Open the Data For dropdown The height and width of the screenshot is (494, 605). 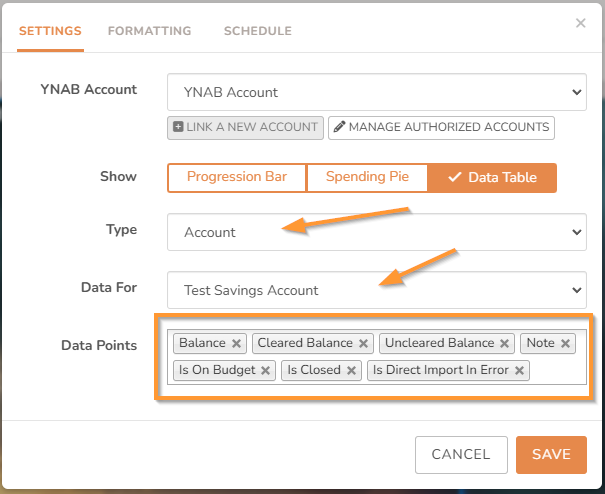pyautogui.click(x=377, y=290)
